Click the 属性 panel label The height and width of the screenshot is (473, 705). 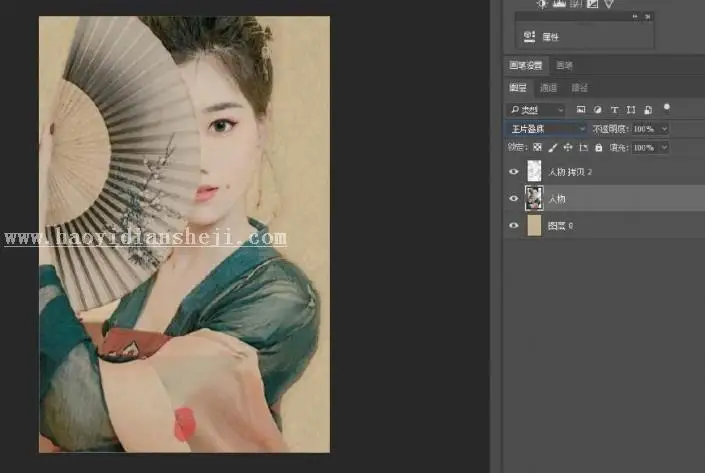tap(550, 37)
